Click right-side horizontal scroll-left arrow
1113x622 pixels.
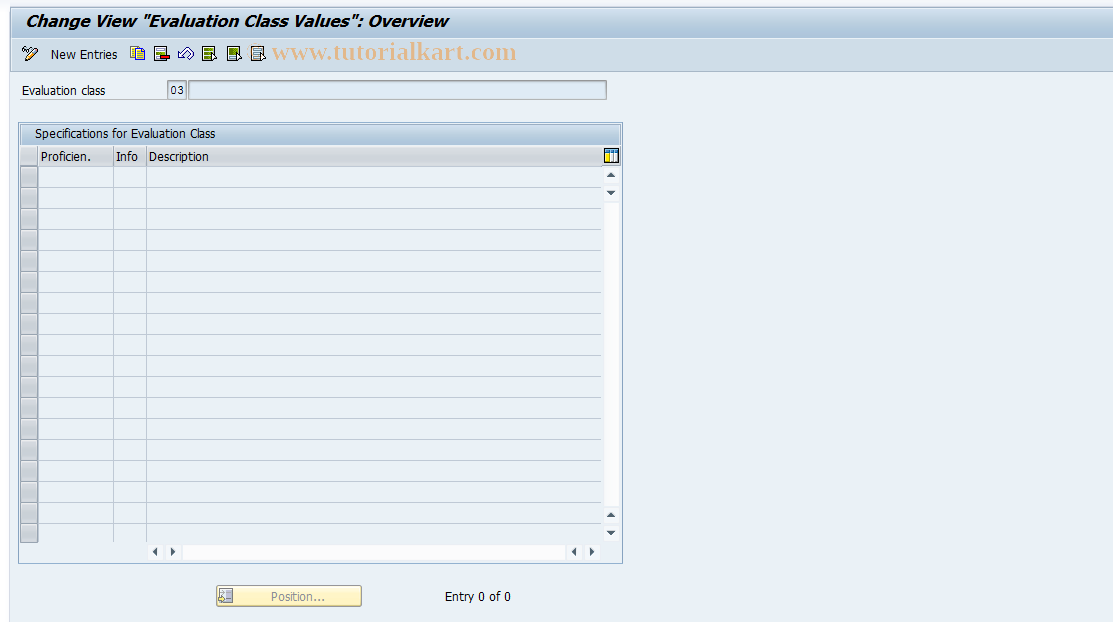574,552
